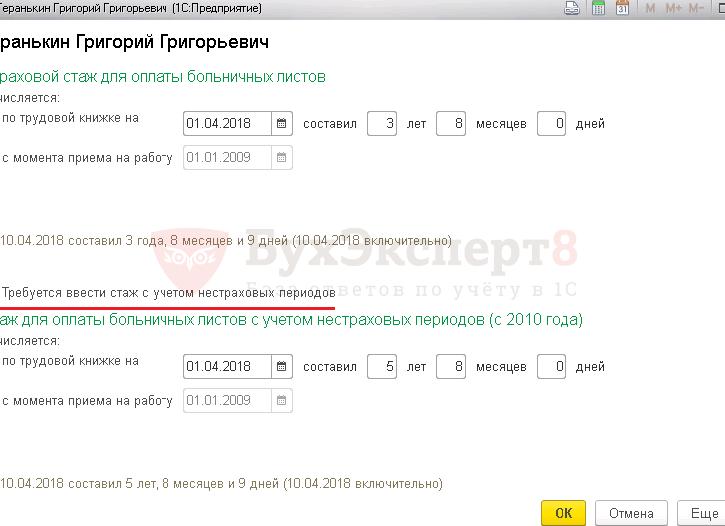The image size is (725, 526).
Task: Open date picker for upper 01.01.2009 field
Action: 282,158
